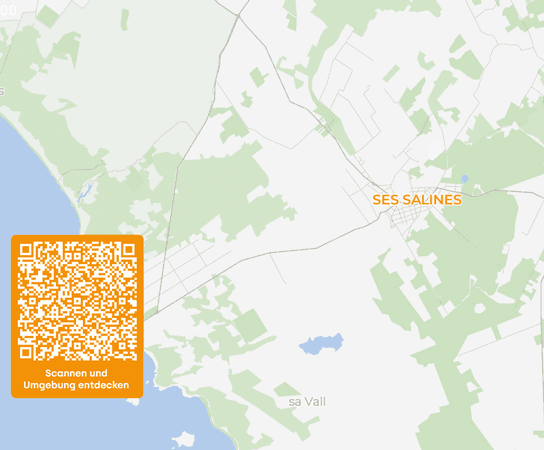This screenshot has height=450, width=544.
Task: Click the orange QR code image
Action: pos(77,301)
